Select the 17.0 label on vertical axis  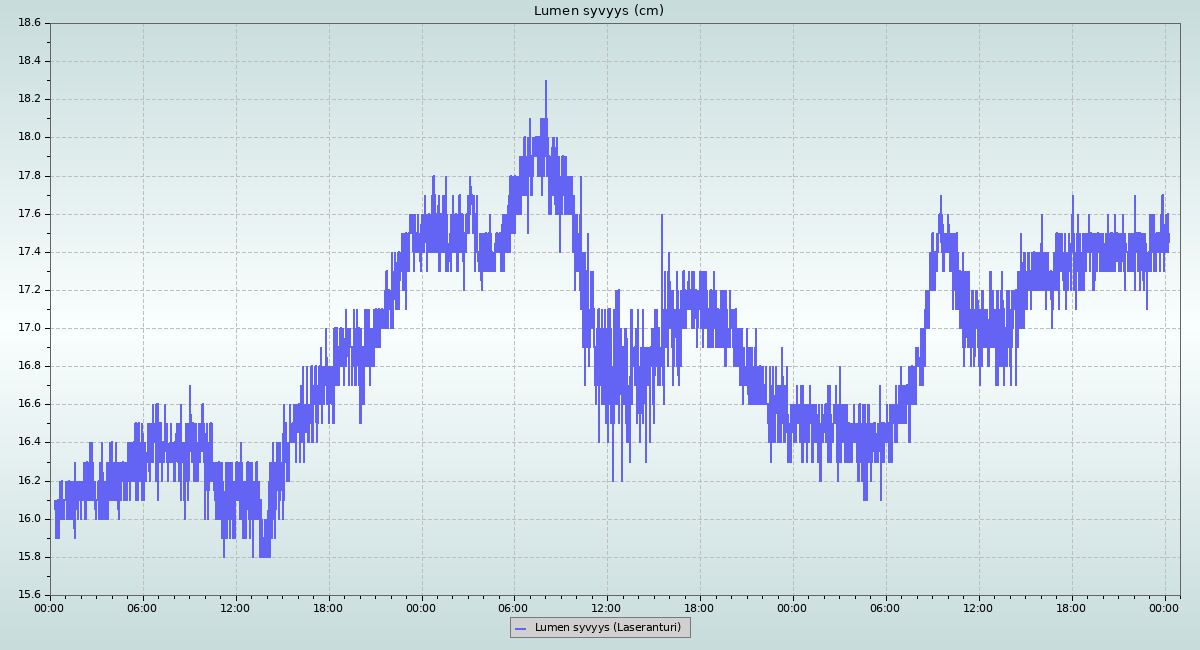point(29,328)
